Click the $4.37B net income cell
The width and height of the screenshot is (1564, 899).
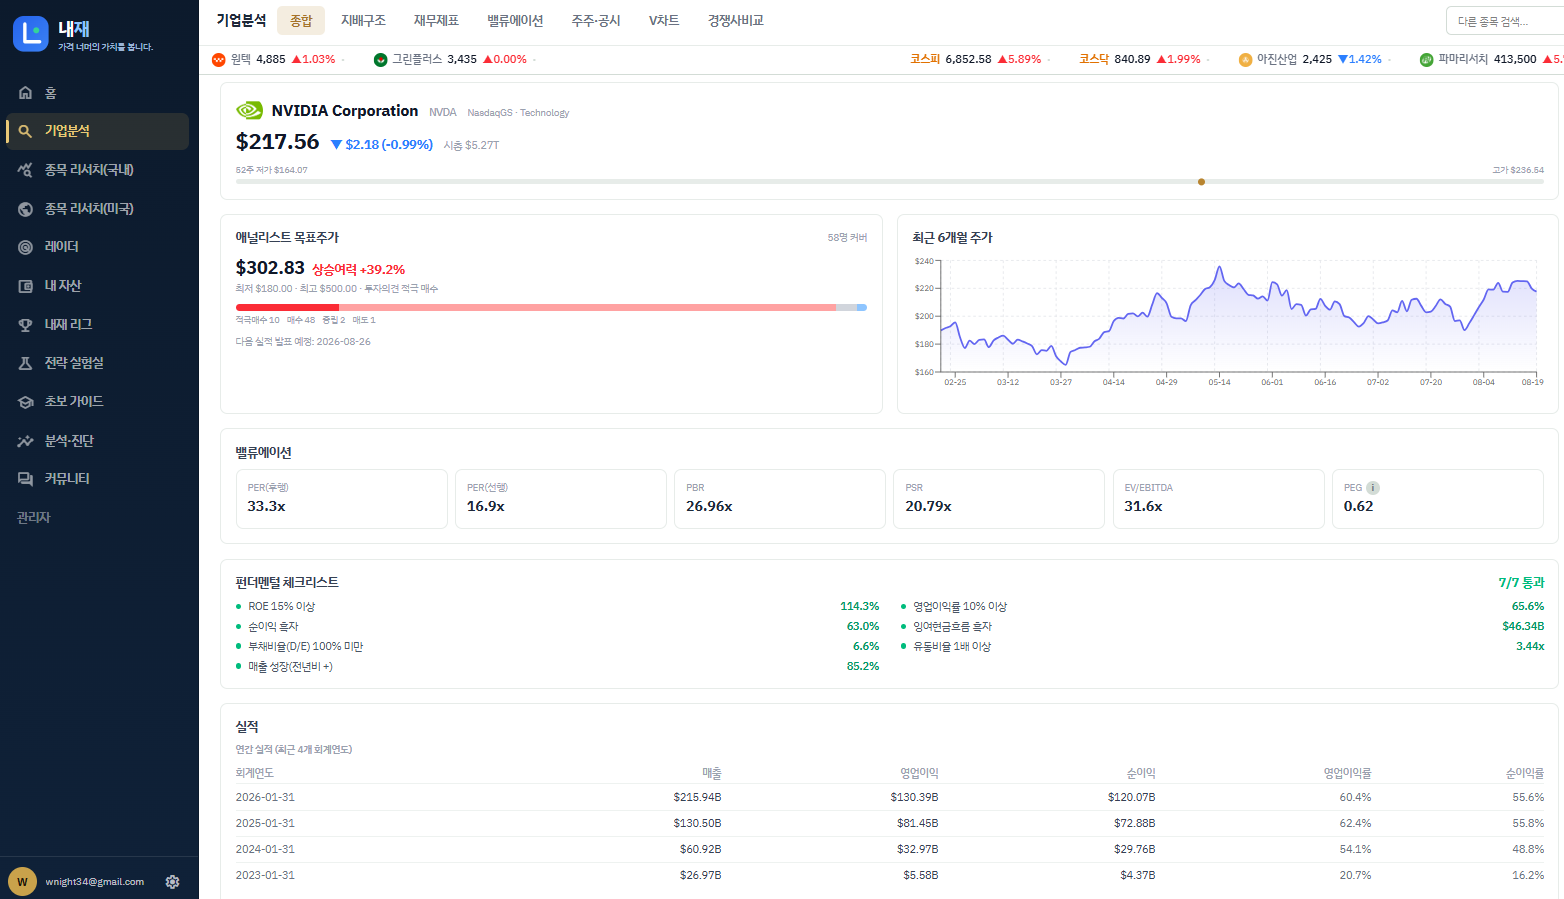[x=1138, y=876]
